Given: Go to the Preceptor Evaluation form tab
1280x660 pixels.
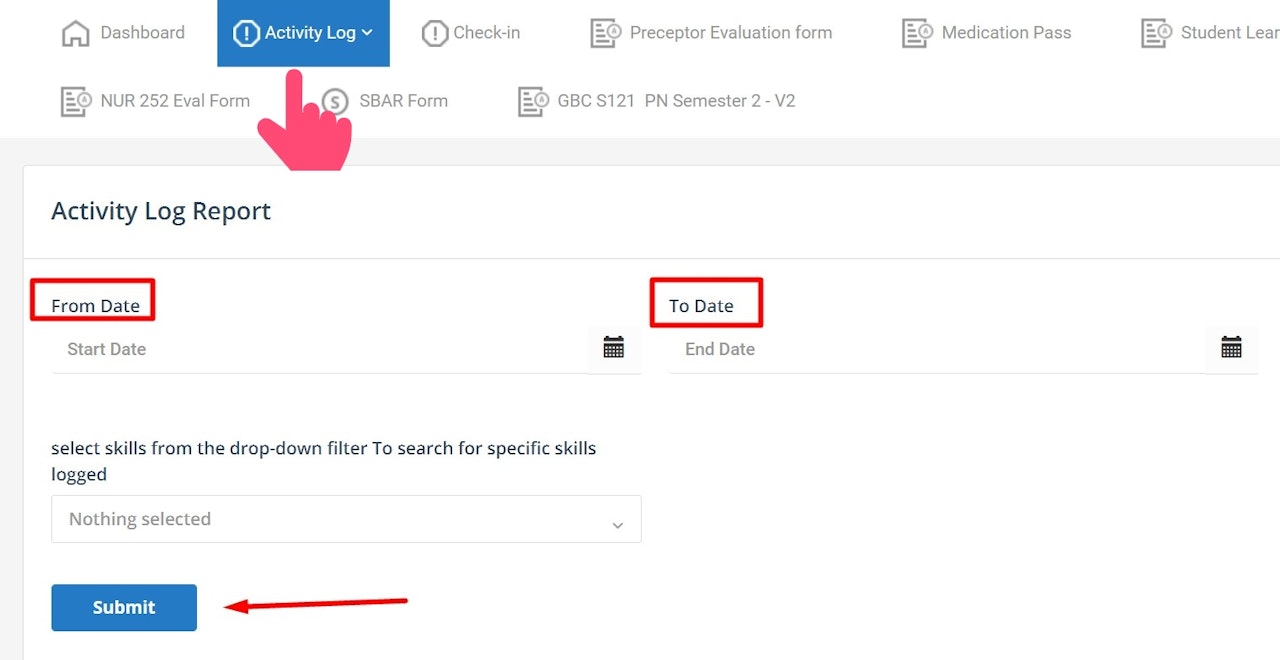Looking at the screenshot, I should coord(730,33).
